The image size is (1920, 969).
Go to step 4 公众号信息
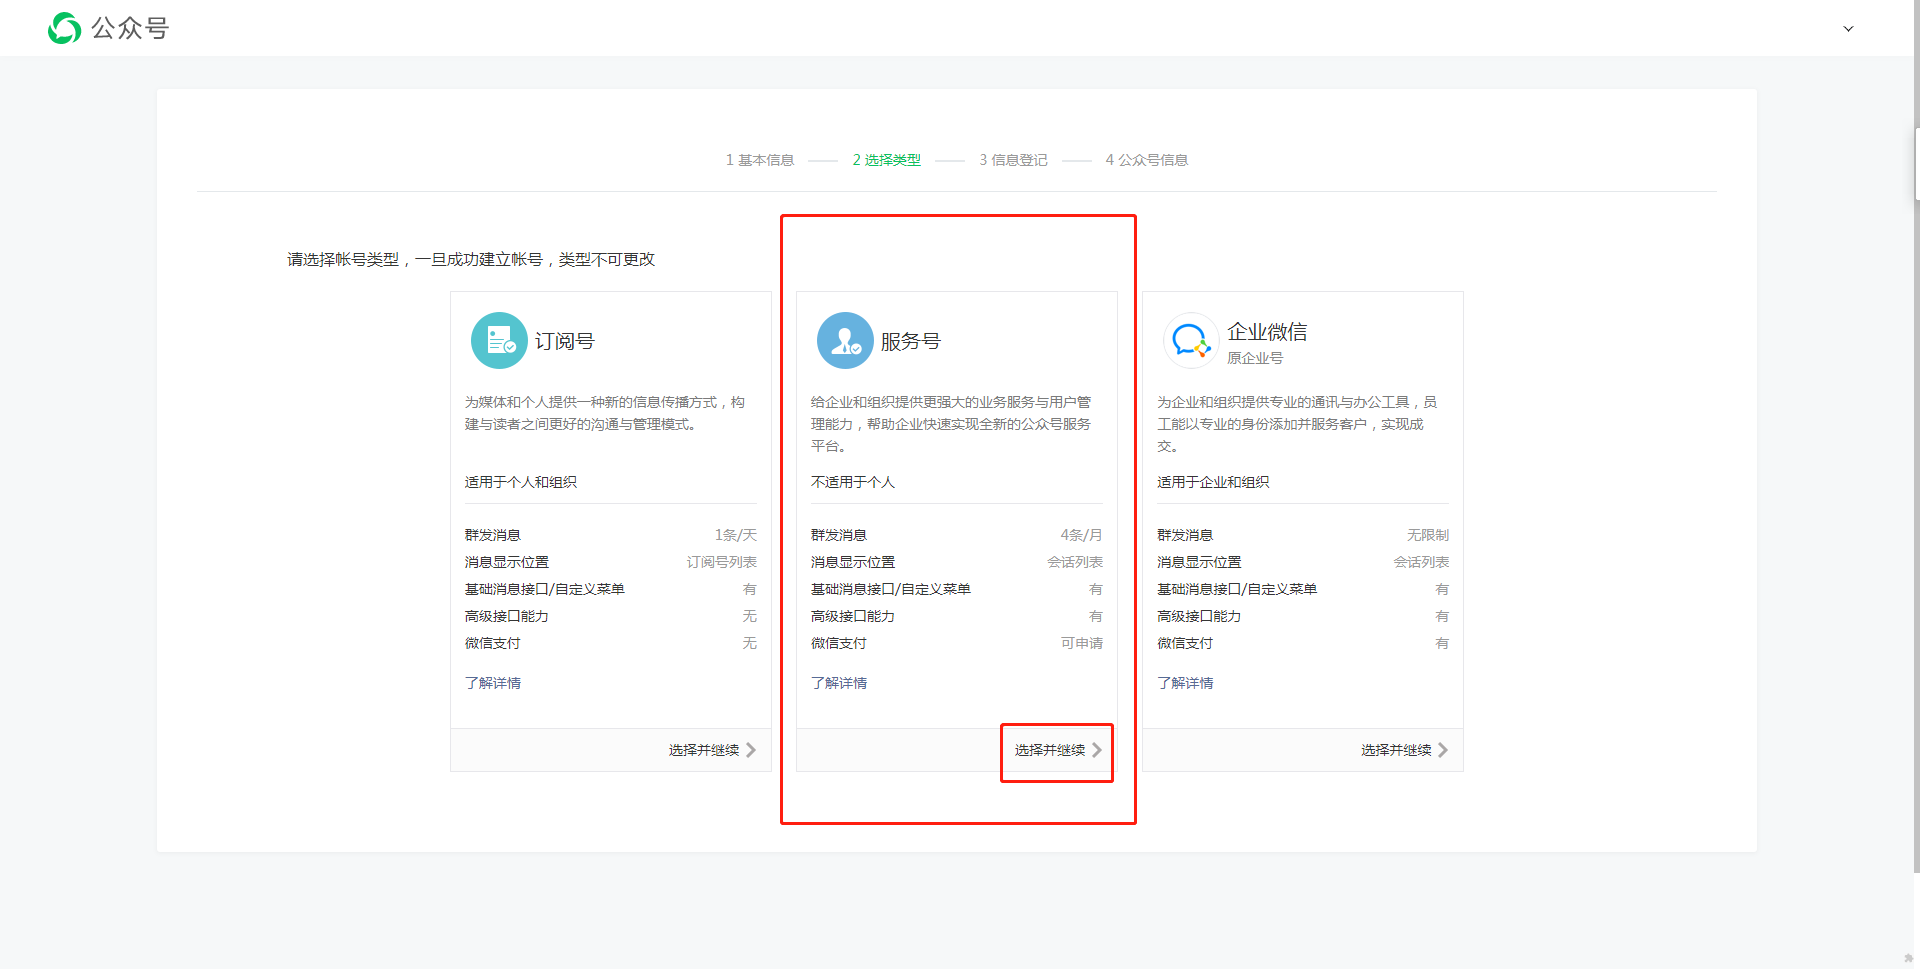click(x=1147, y=160)
